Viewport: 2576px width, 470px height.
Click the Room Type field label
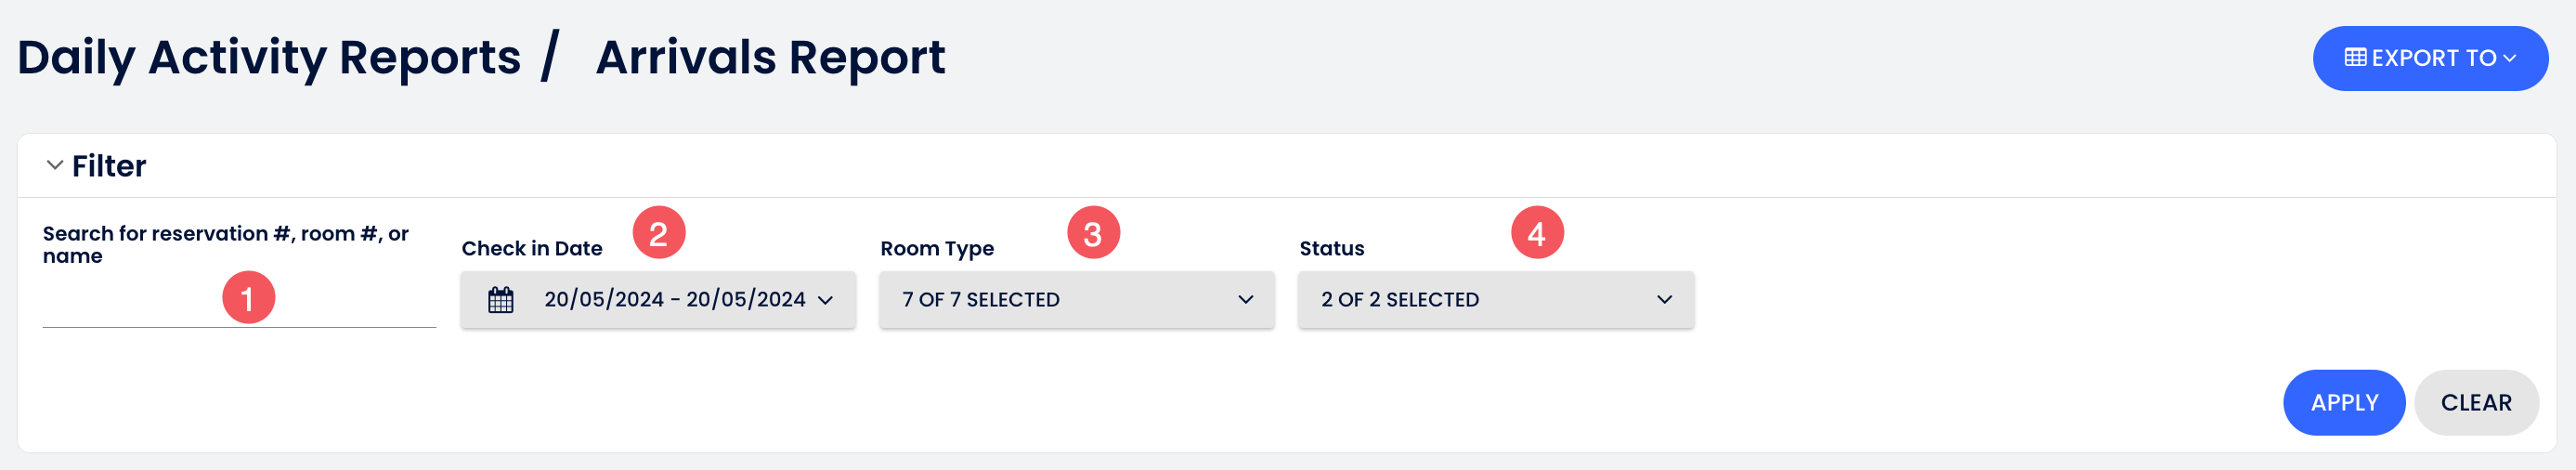point(936,248)
